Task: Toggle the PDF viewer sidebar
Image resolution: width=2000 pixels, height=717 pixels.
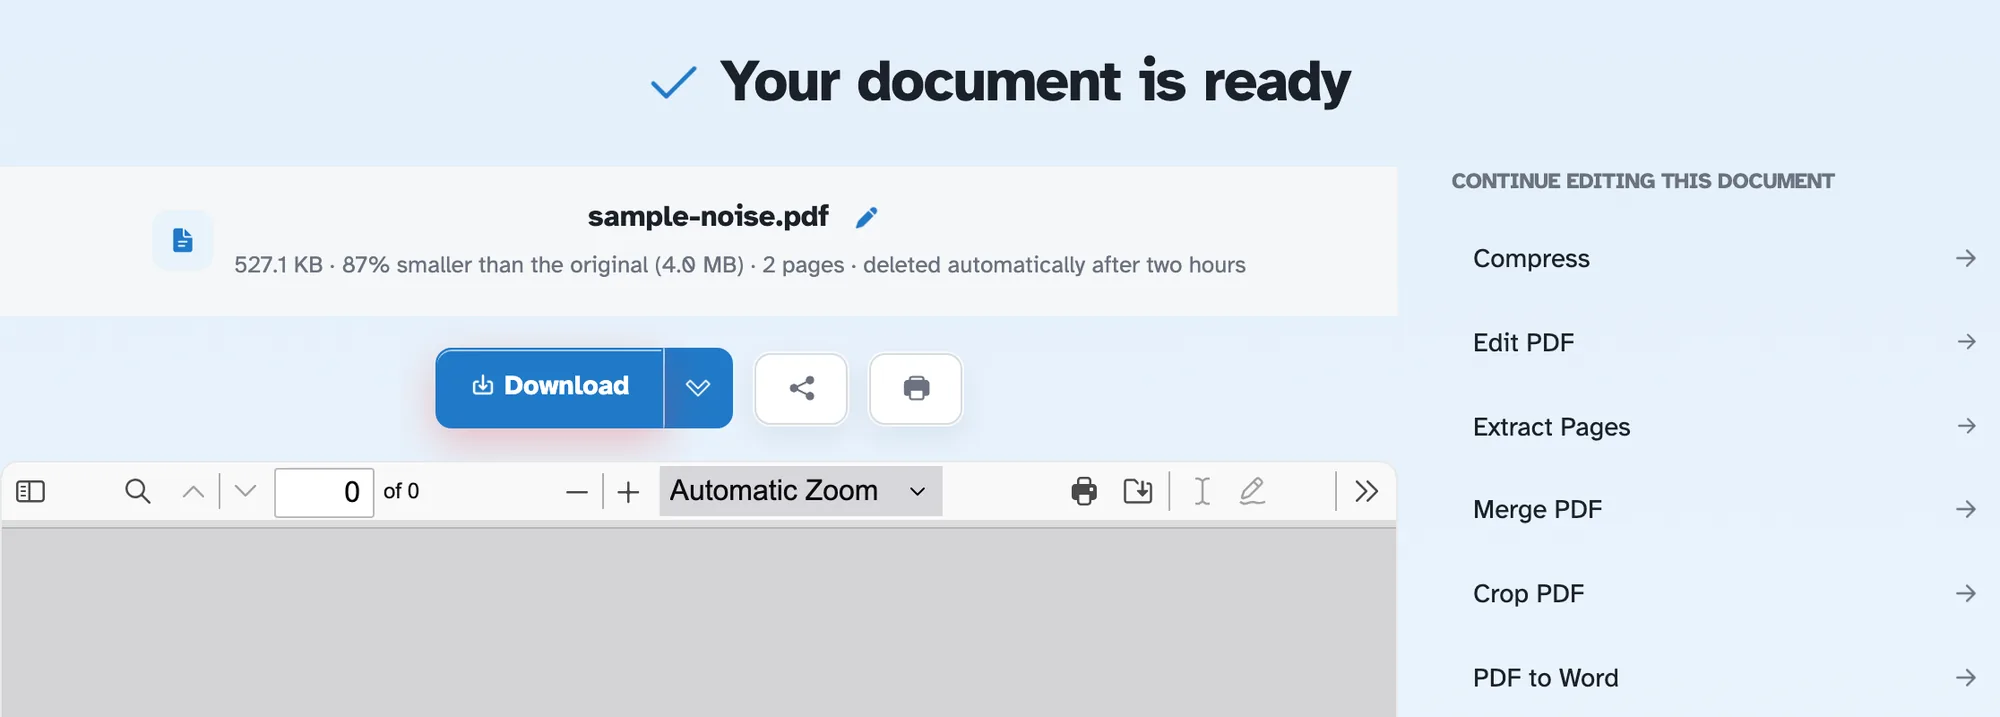Action: 31,491
